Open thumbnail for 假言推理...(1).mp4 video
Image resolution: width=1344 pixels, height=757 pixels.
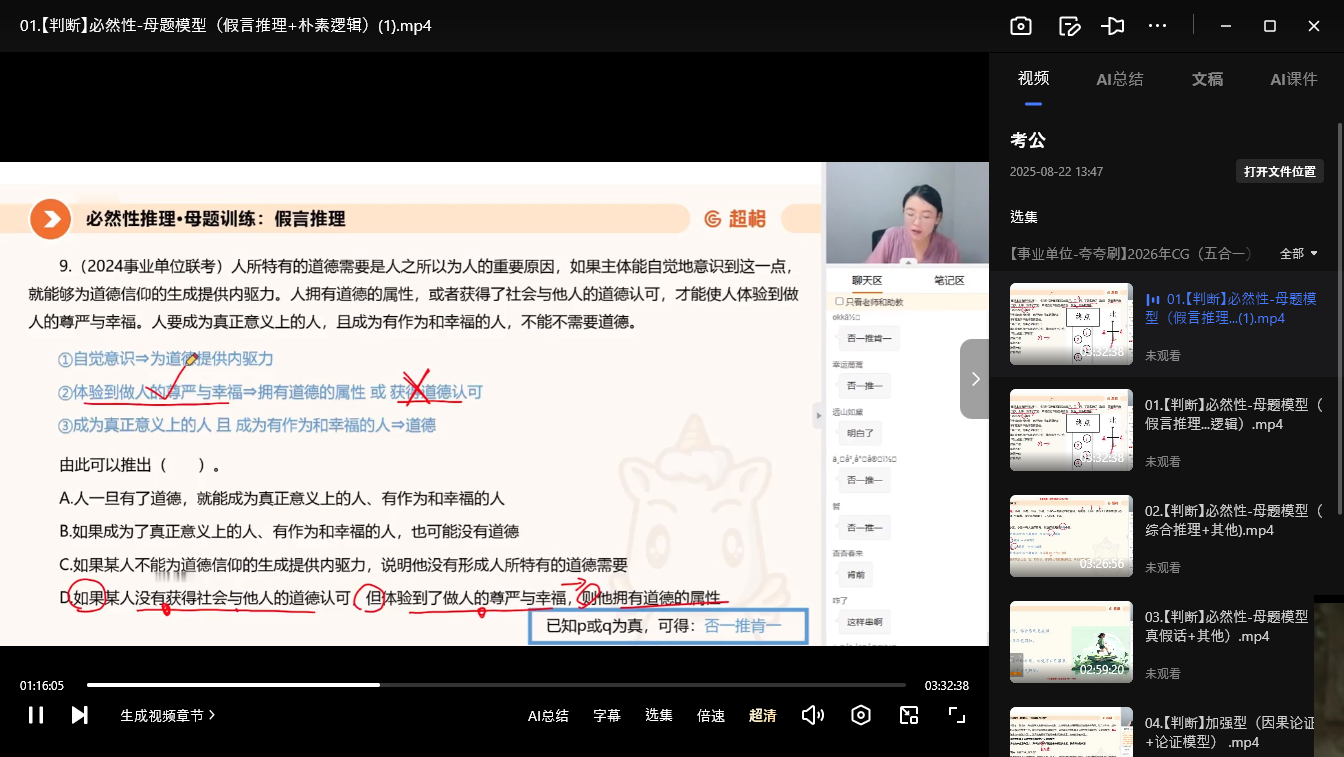tap(1071, 324)
